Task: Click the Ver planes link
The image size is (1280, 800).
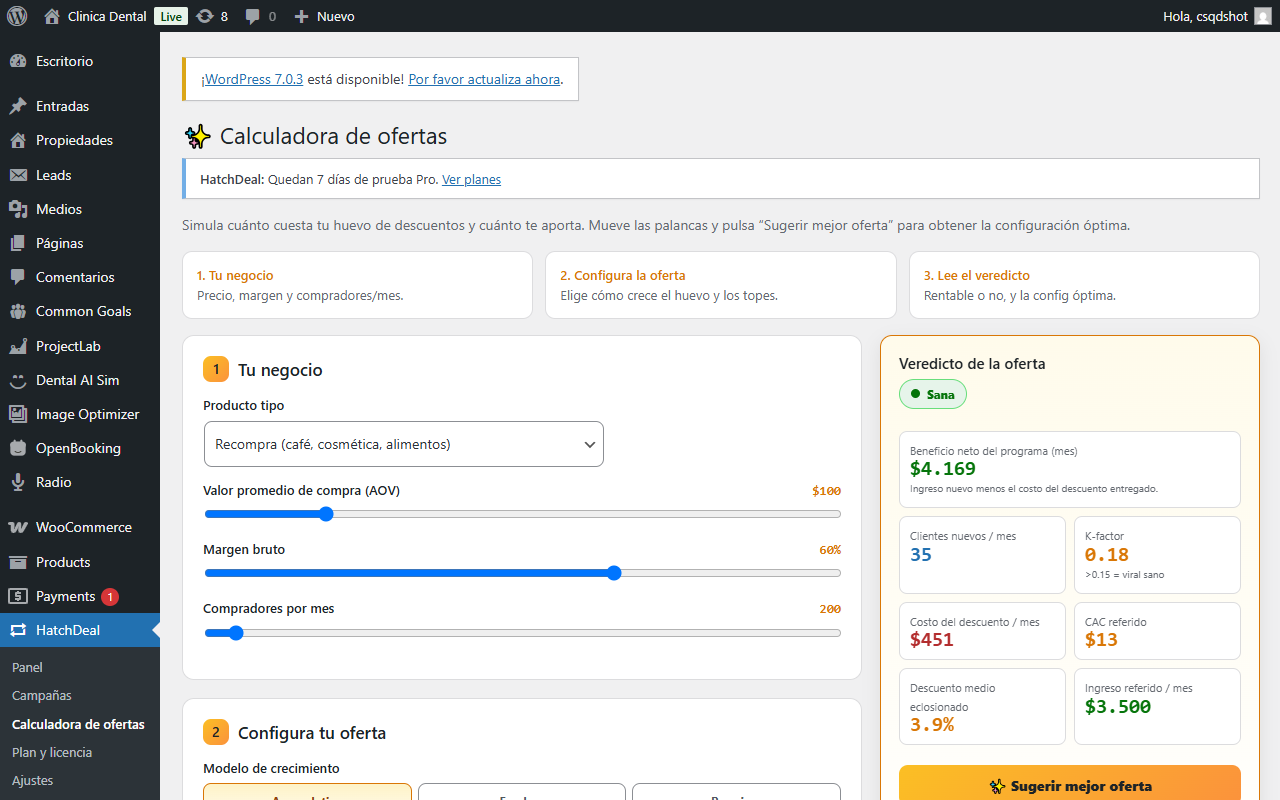Action: [471, 180]
